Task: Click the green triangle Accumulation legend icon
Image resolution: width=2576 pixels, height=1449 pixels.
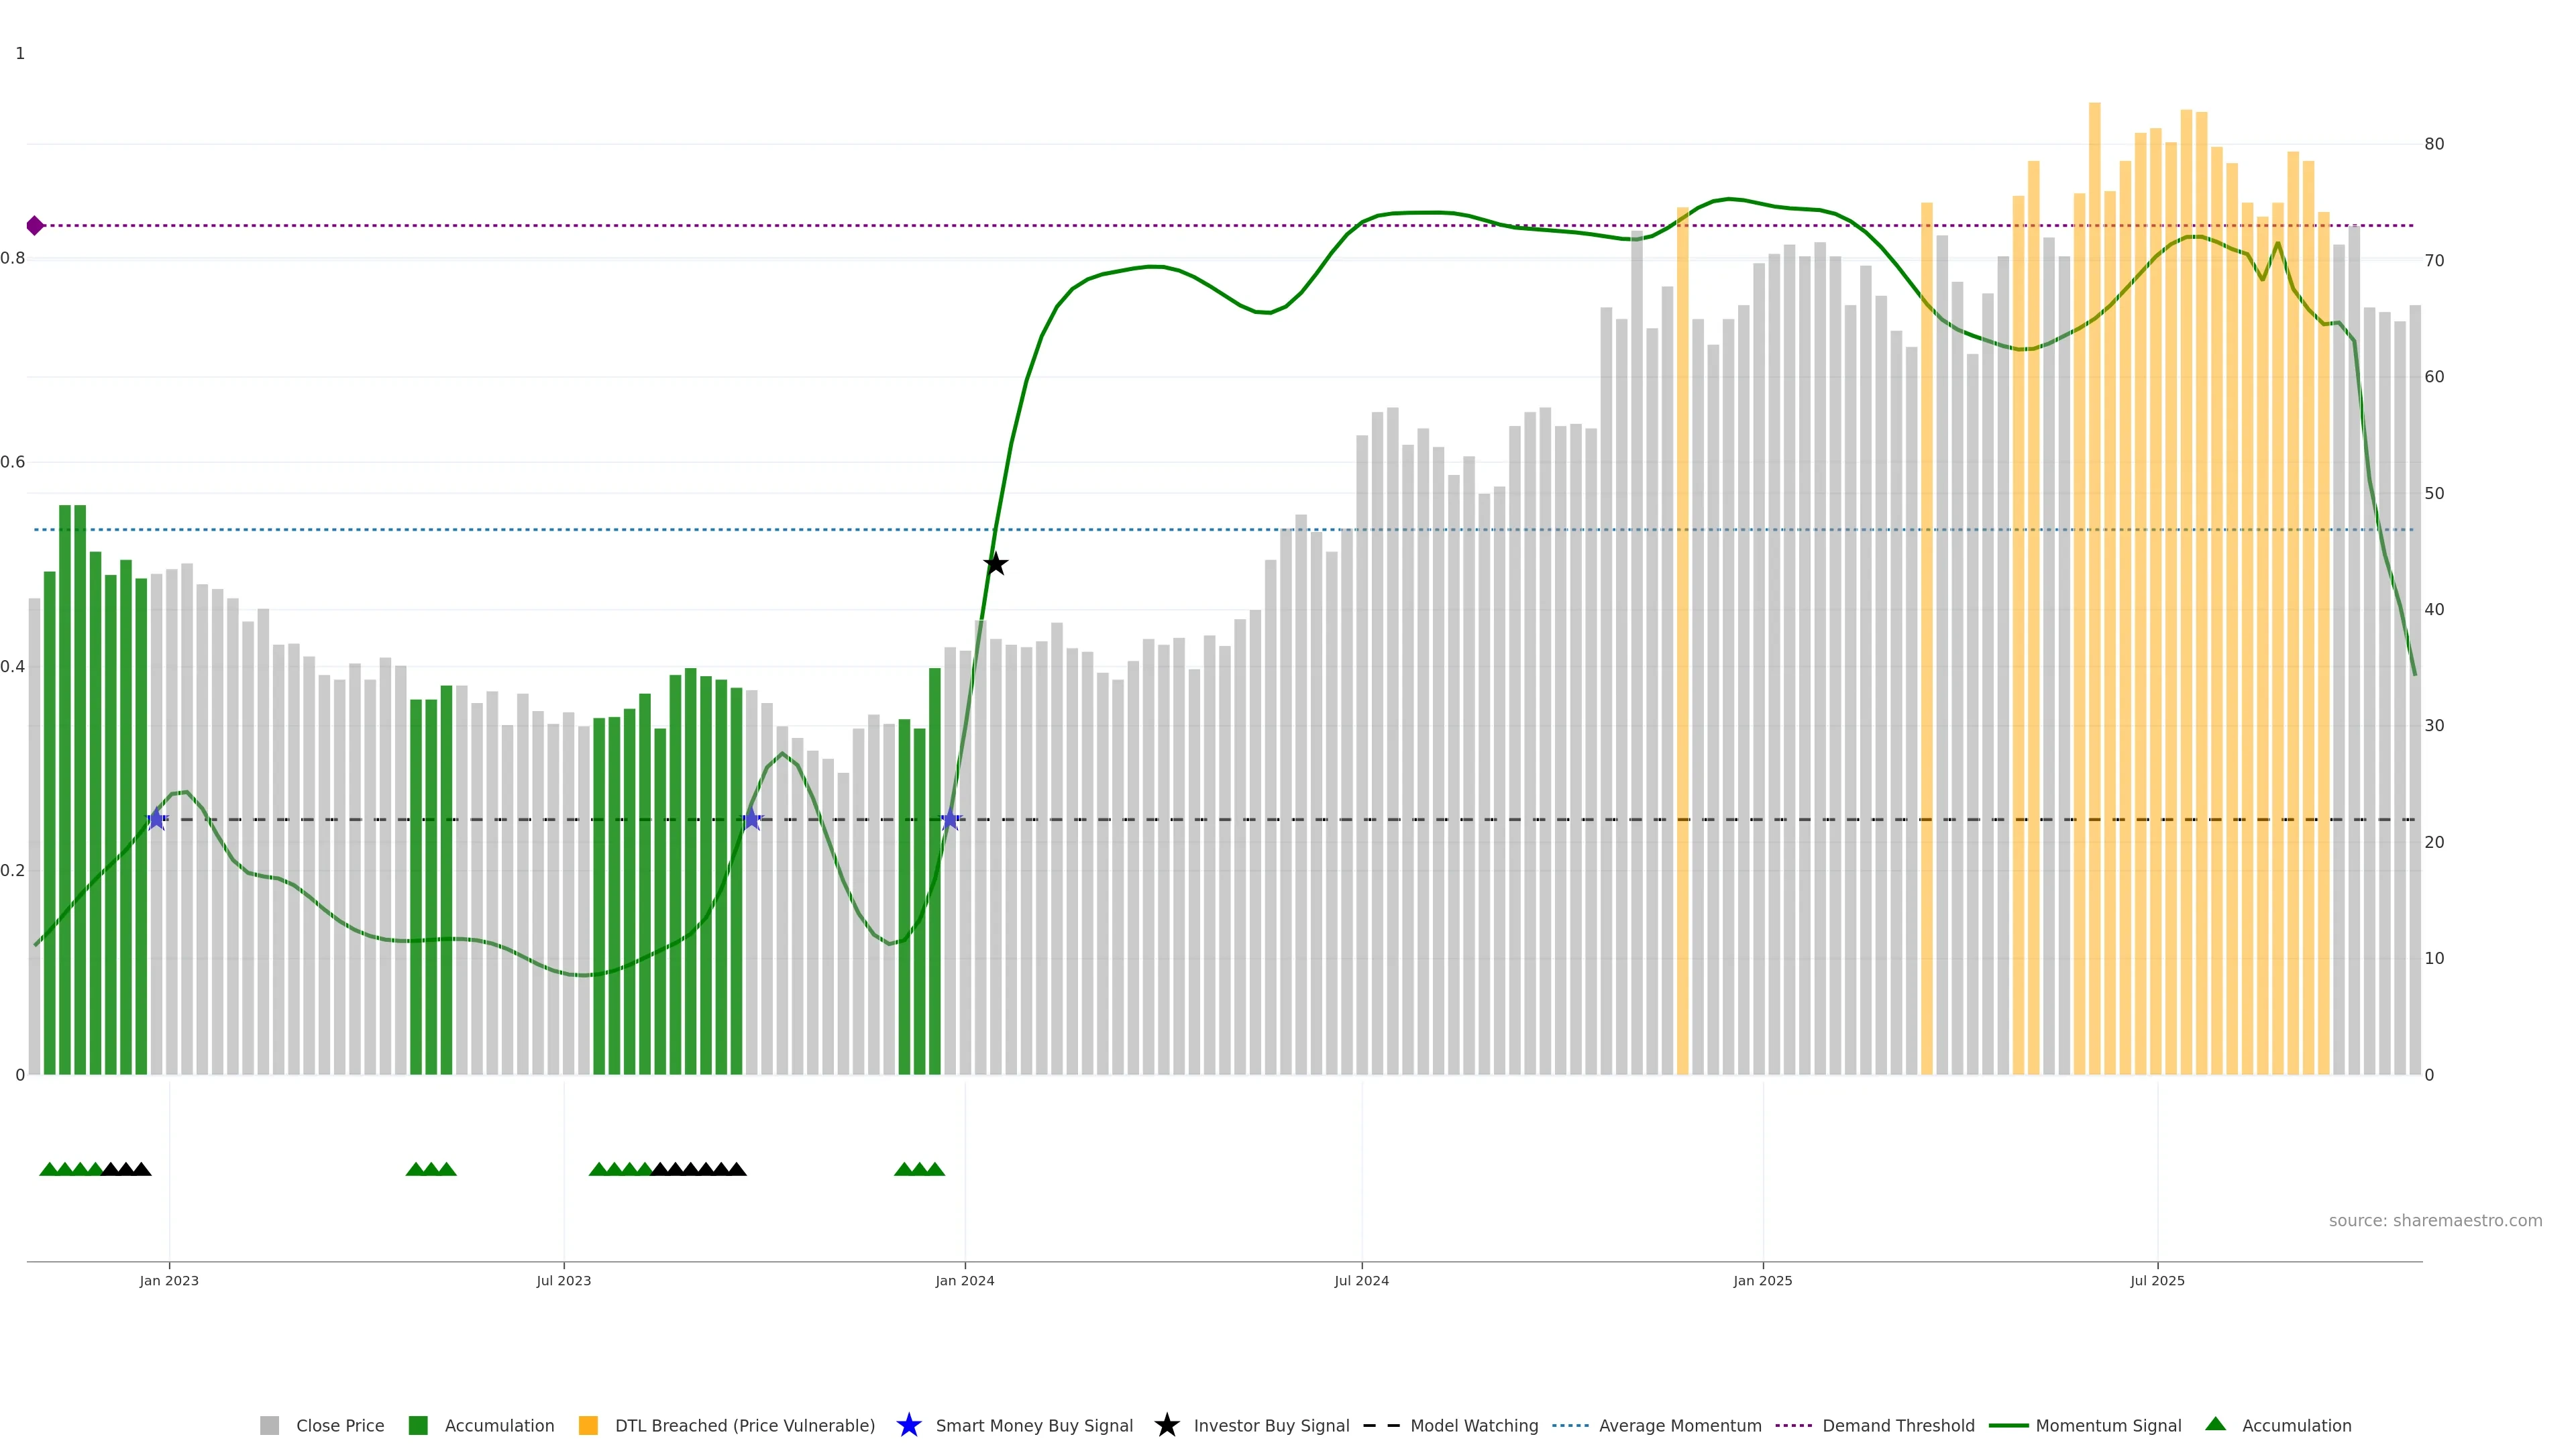Action: tap(2215, 1424)
